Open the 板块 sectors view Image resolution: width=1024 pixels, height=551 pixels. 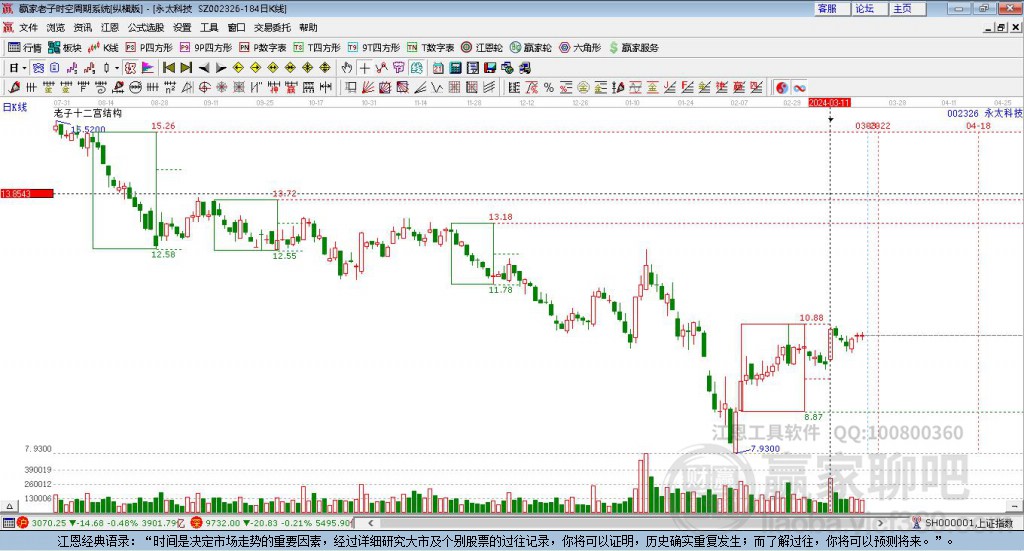click(64, 48)
